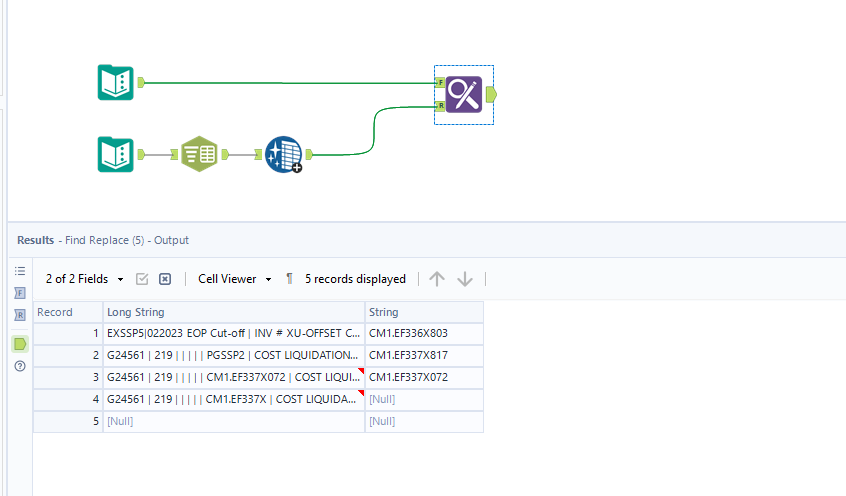Select Null String cell in record 4
846x496 pixels.
click(424, 399)
